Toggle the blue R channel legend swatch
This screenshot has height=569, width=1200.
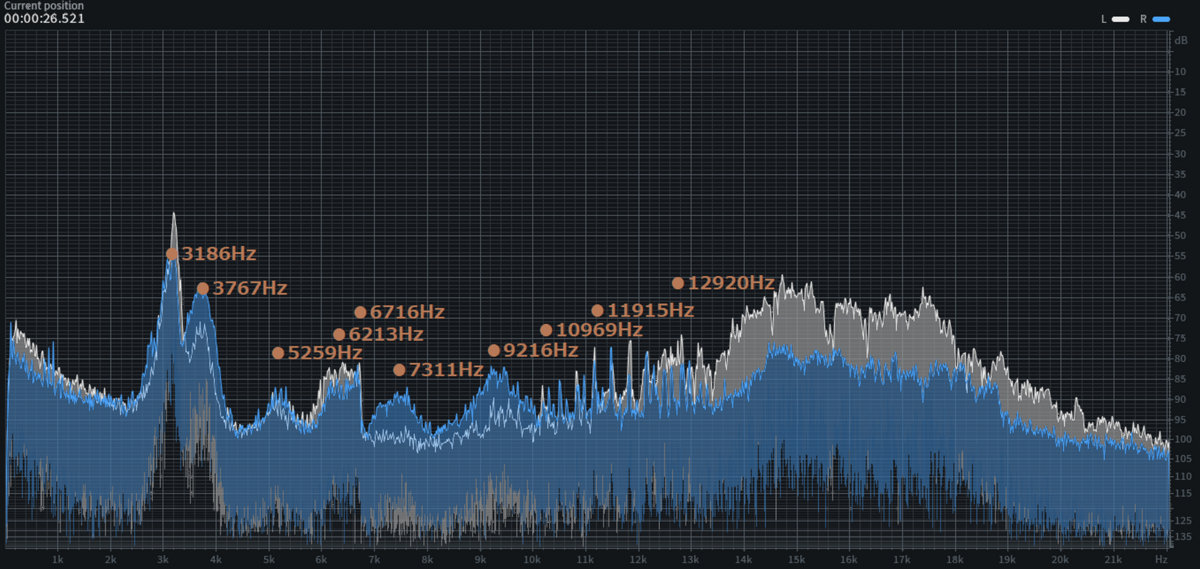1160,19
